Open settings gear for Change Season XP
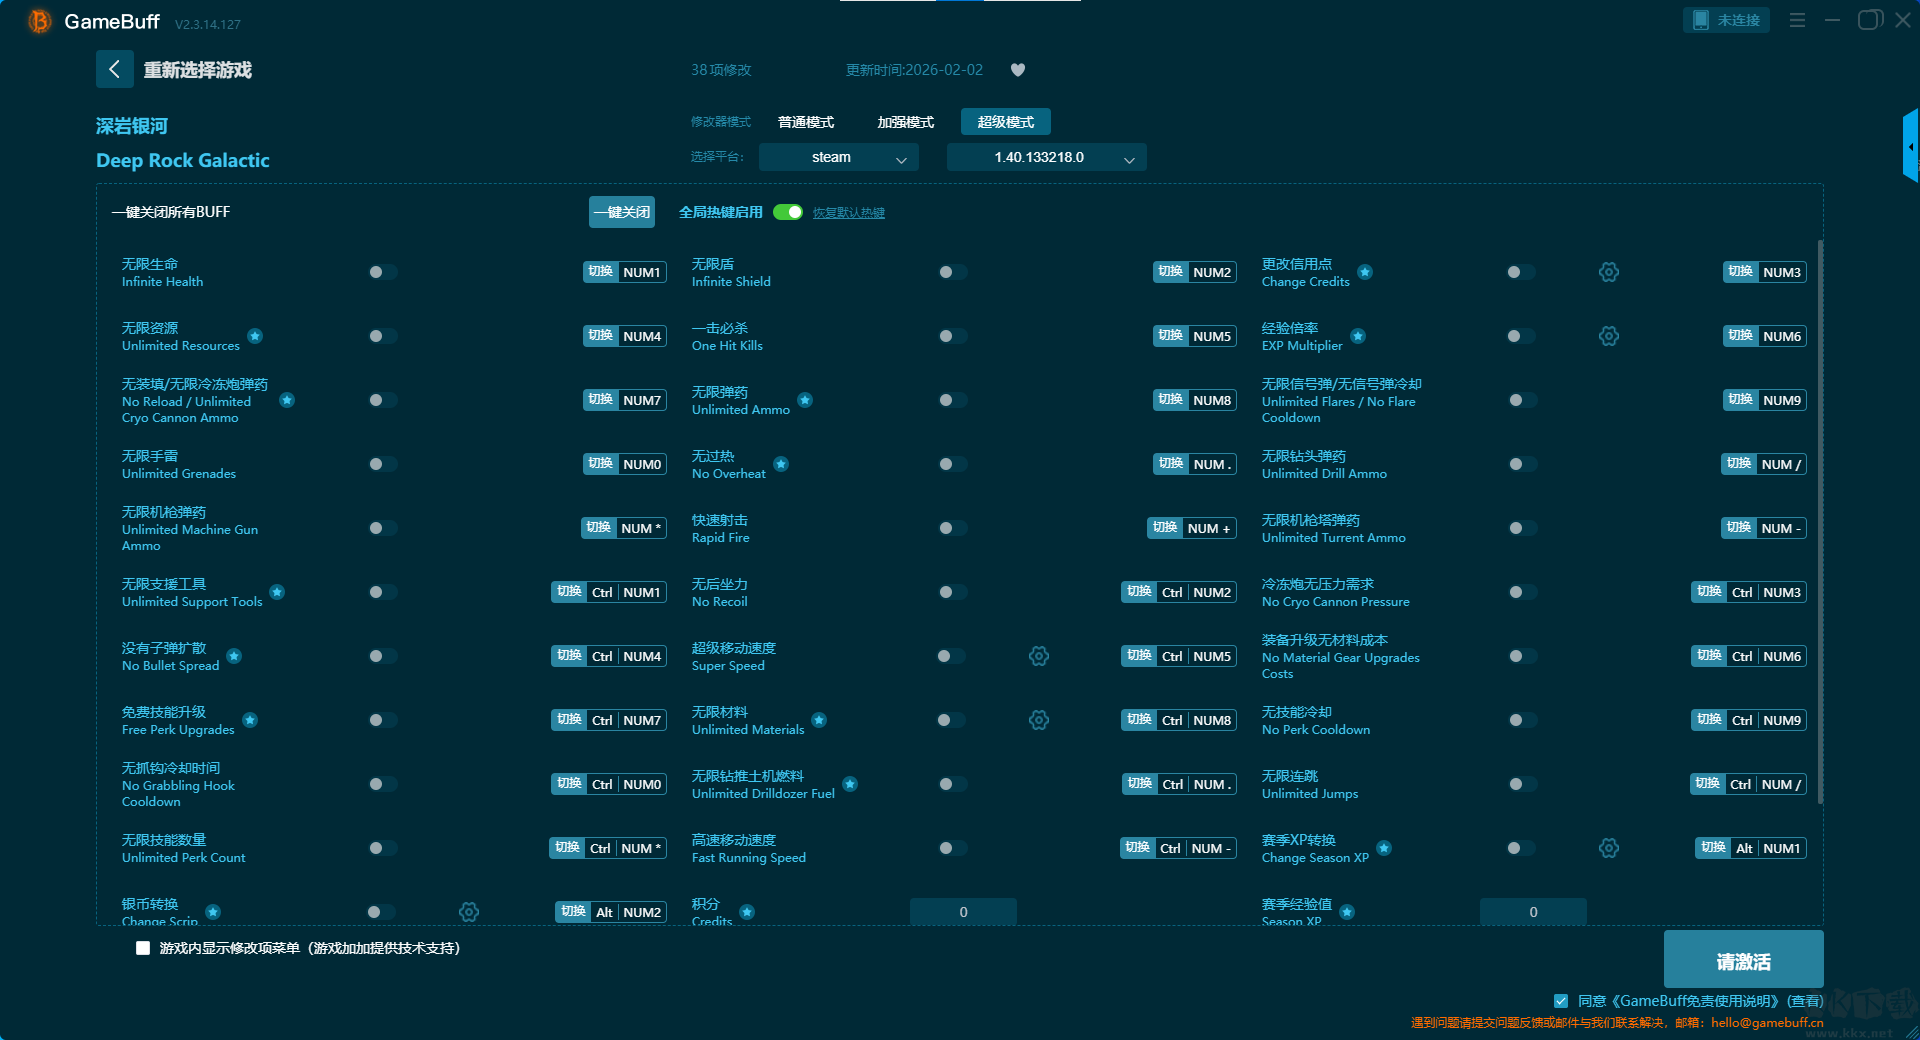The height and width of the screenshot is (1040, 1920). point(1608,848)
